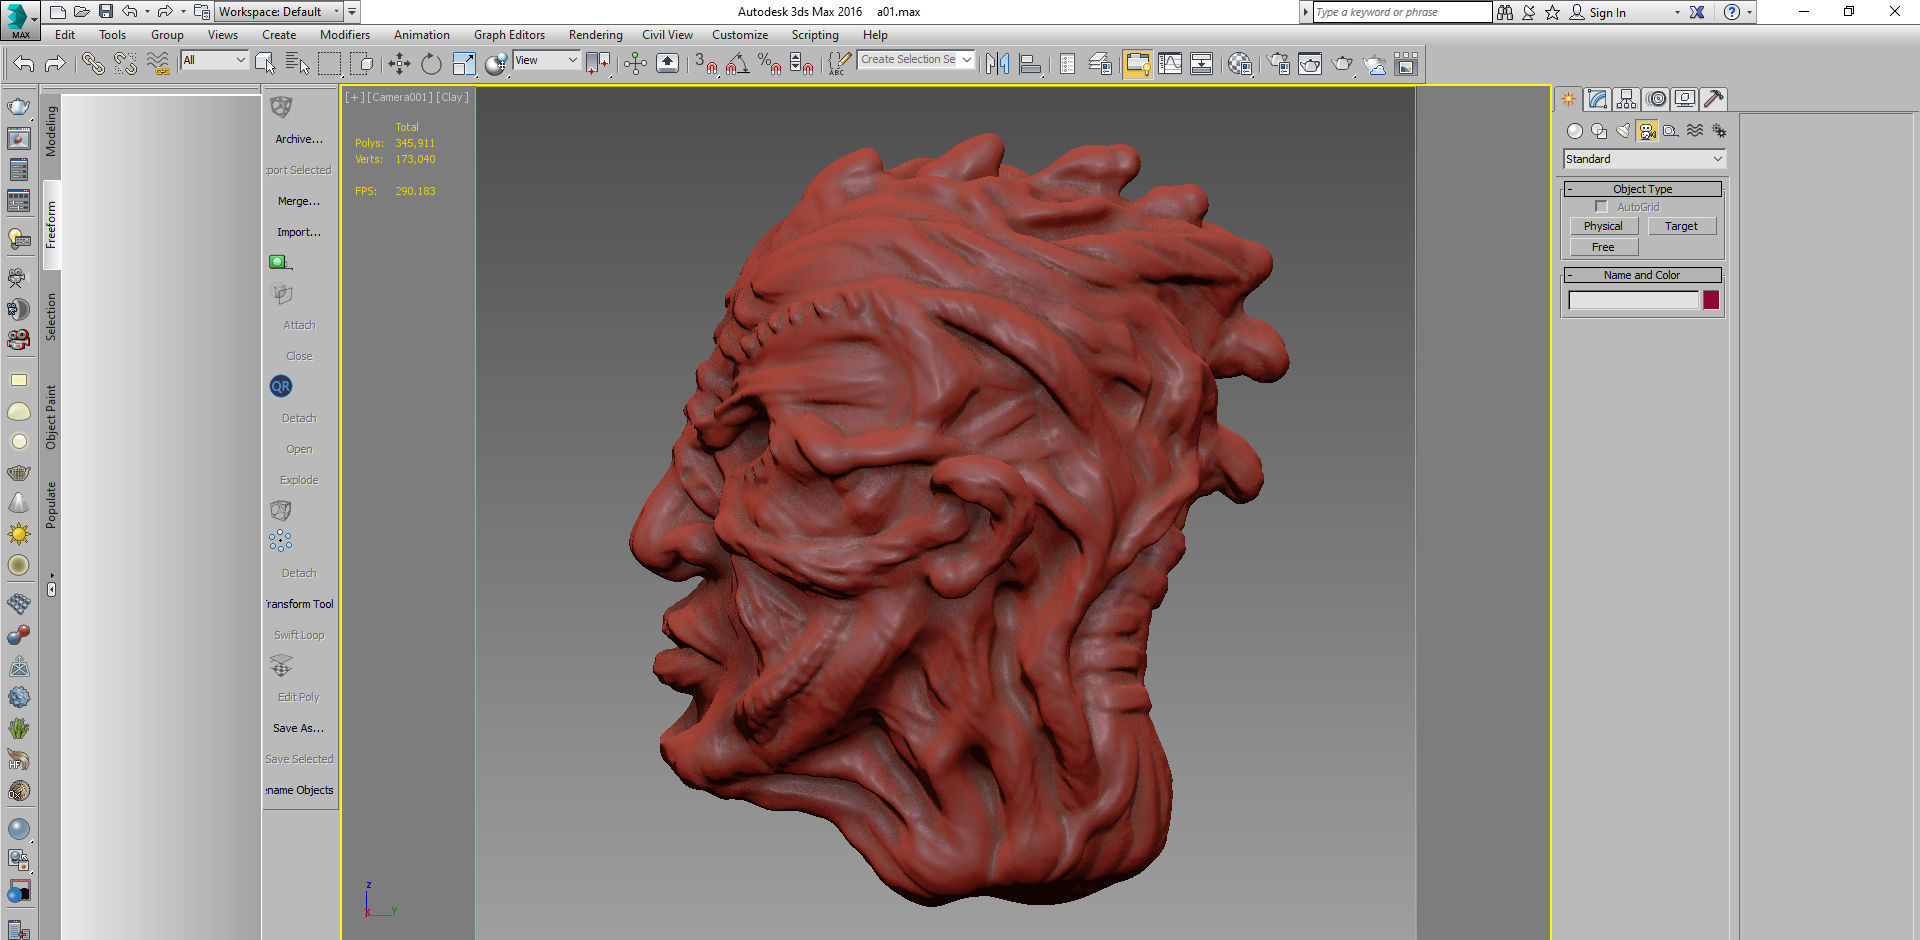Open the Rendered Frame Window icon

(1310, 64)
